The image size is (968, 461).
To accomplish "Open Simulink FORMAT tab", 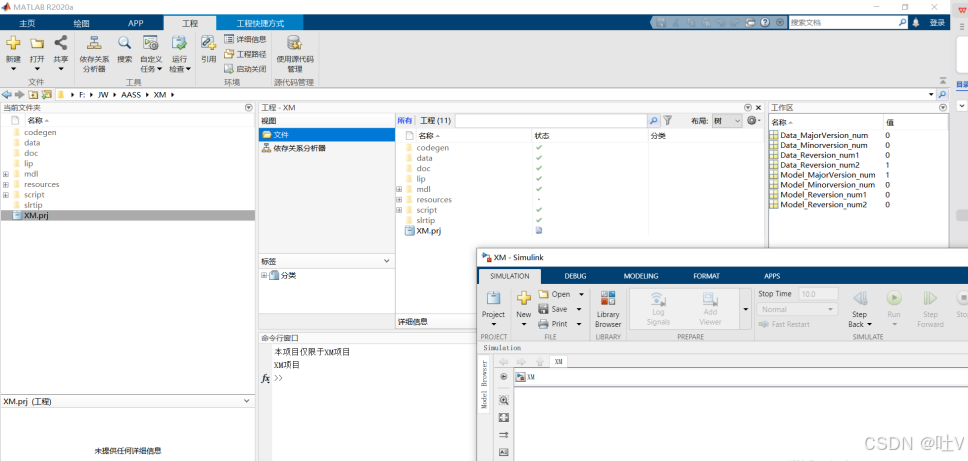I will (x=706, y=276).
